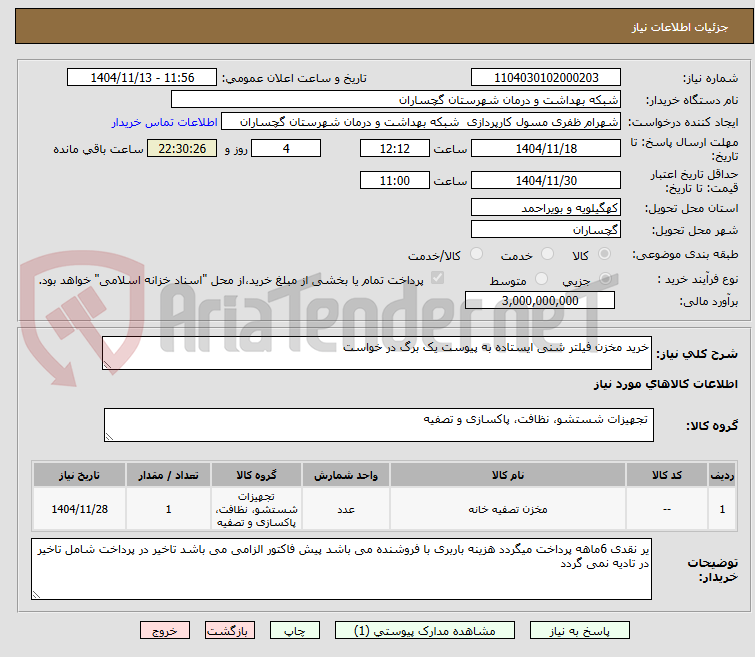Click the deadline date field 1404/11/18
Screen dimensions: 755x657
click(546, 148)
